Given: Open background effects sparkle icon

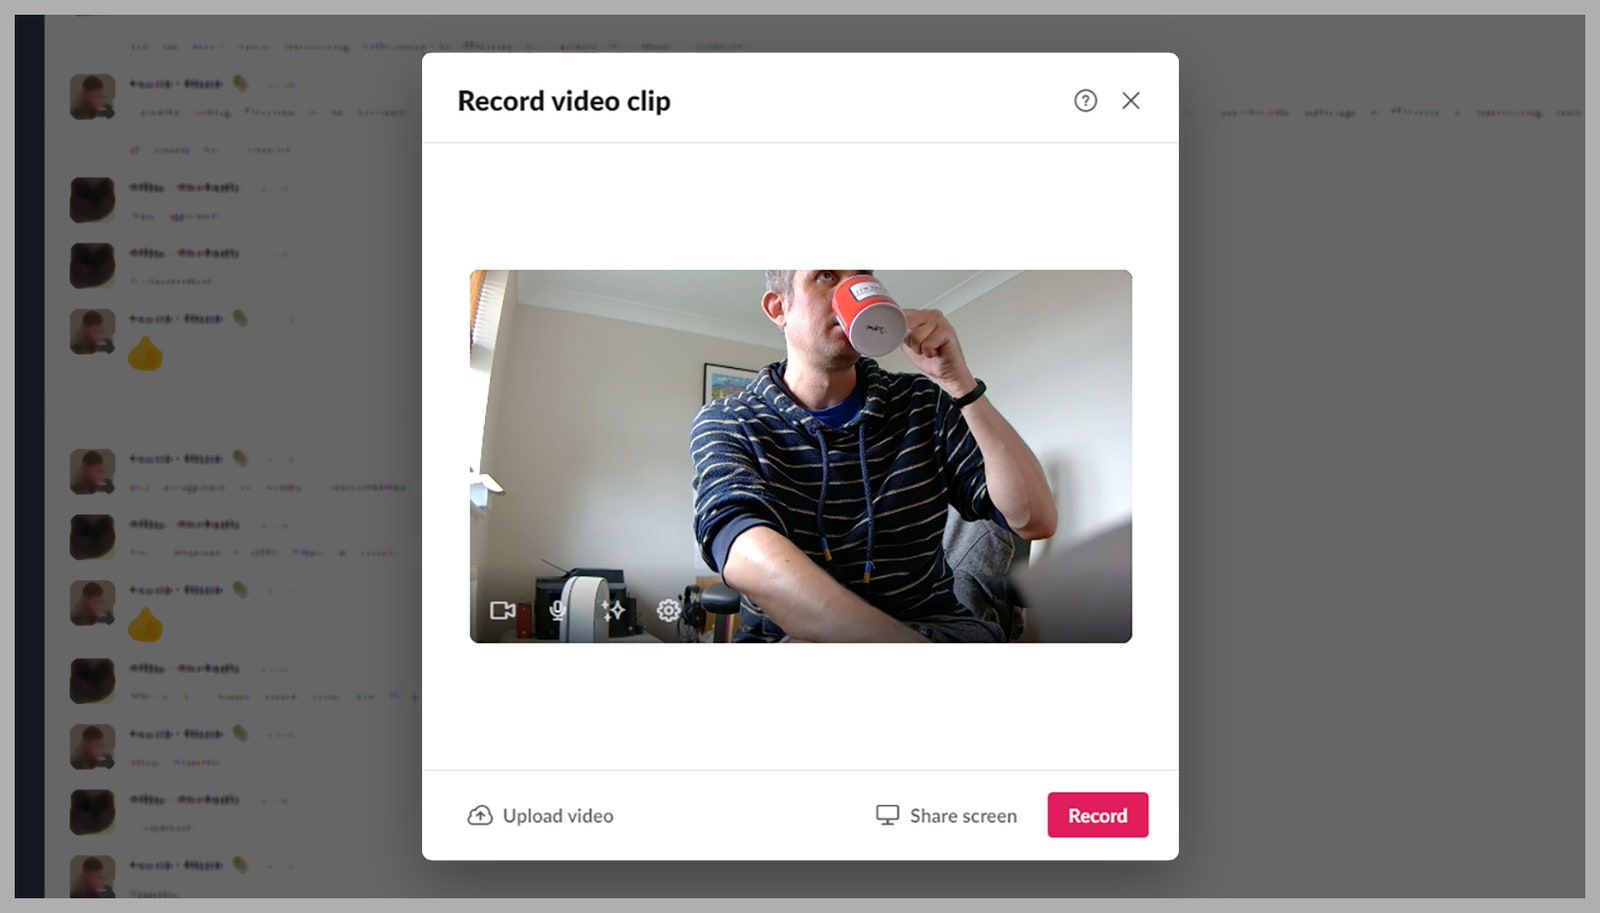Looking at the screenshot, I should [613, 610].
